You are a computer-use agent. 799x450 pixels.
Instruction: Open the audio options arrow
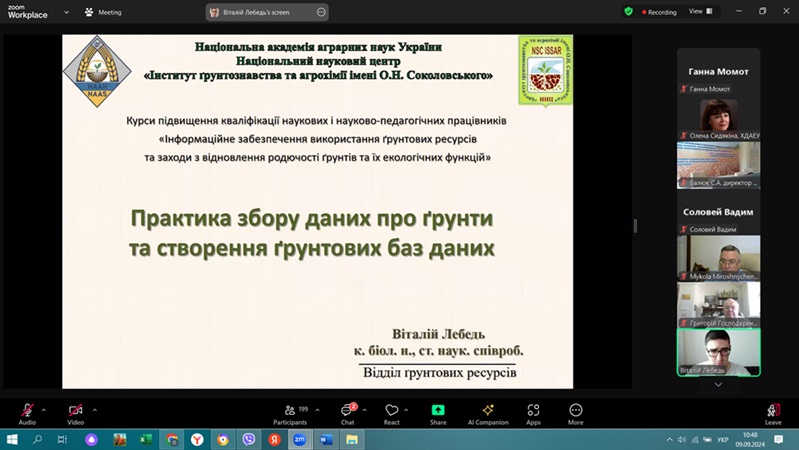44,410
